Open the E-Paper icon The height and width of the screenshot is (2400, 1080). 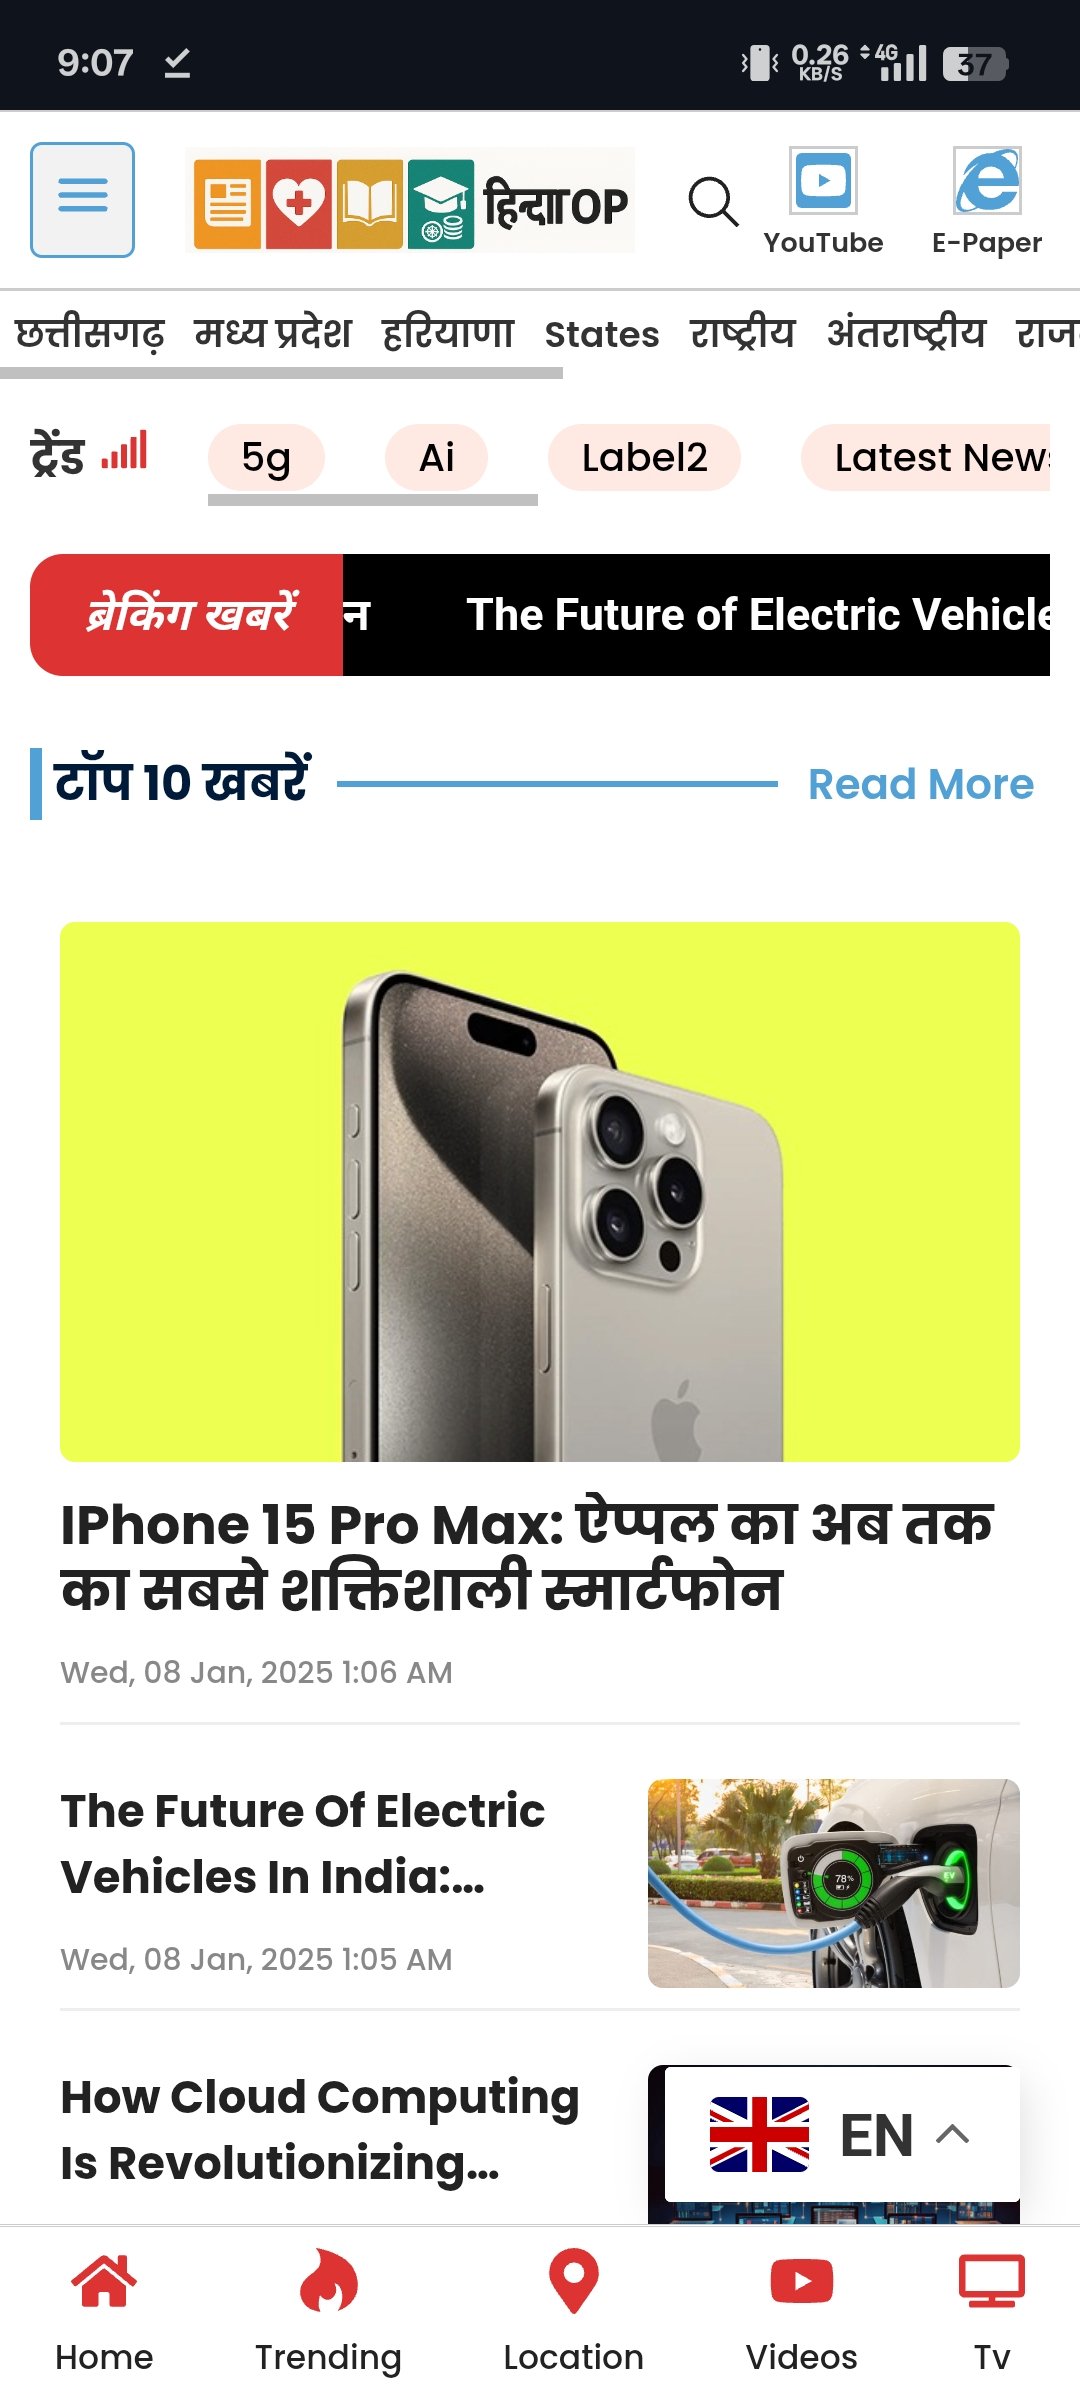[x=987, y=181]
